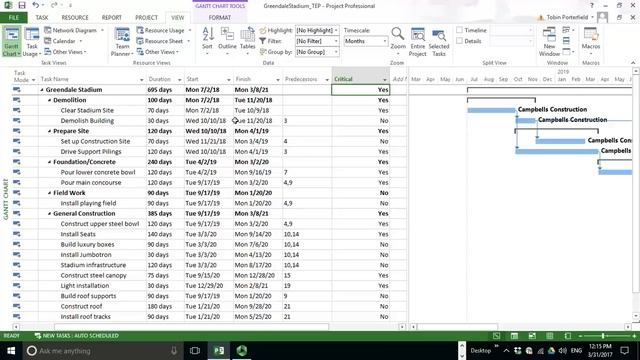Open the Predecessors column filter arrow
The width and height of the screenshot is (640, 360).
pyautogui.click(x=327, y=80)
